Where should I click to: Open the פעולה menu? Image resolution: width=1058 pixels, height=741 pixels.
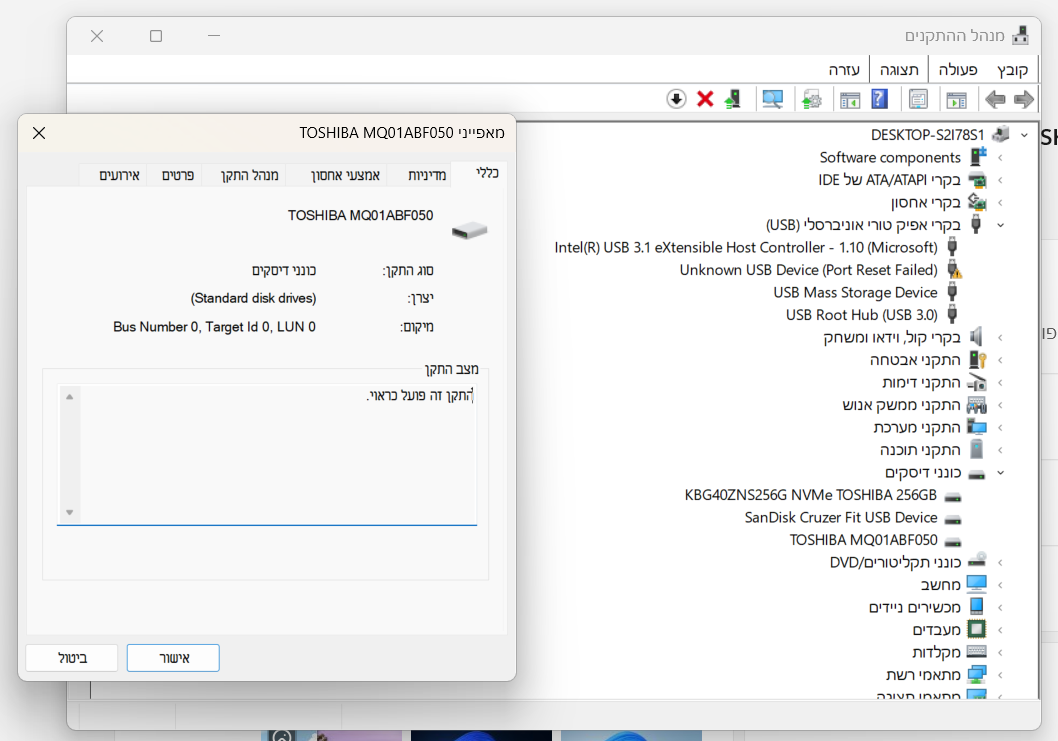click(x=957, y=70)
